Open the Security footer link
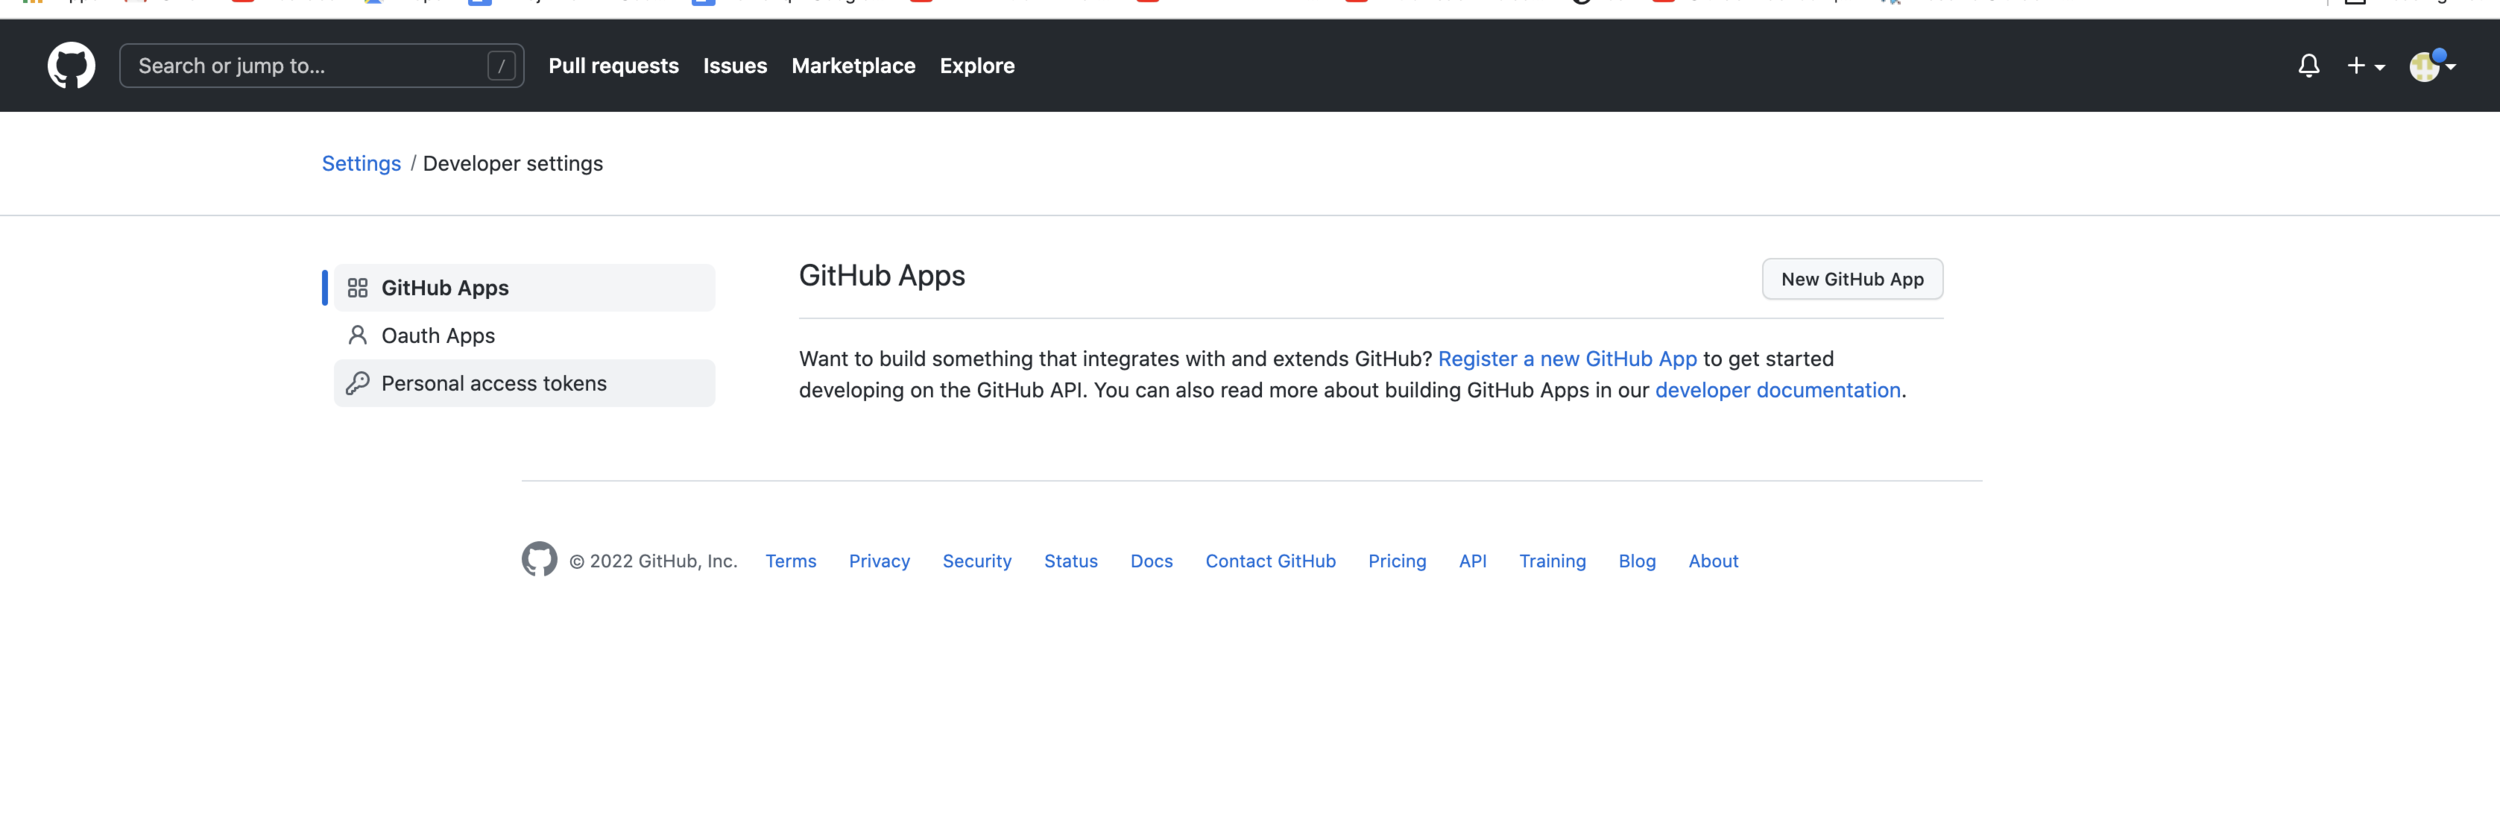Viewport: 2500px width, 832px height. [977, 561]
